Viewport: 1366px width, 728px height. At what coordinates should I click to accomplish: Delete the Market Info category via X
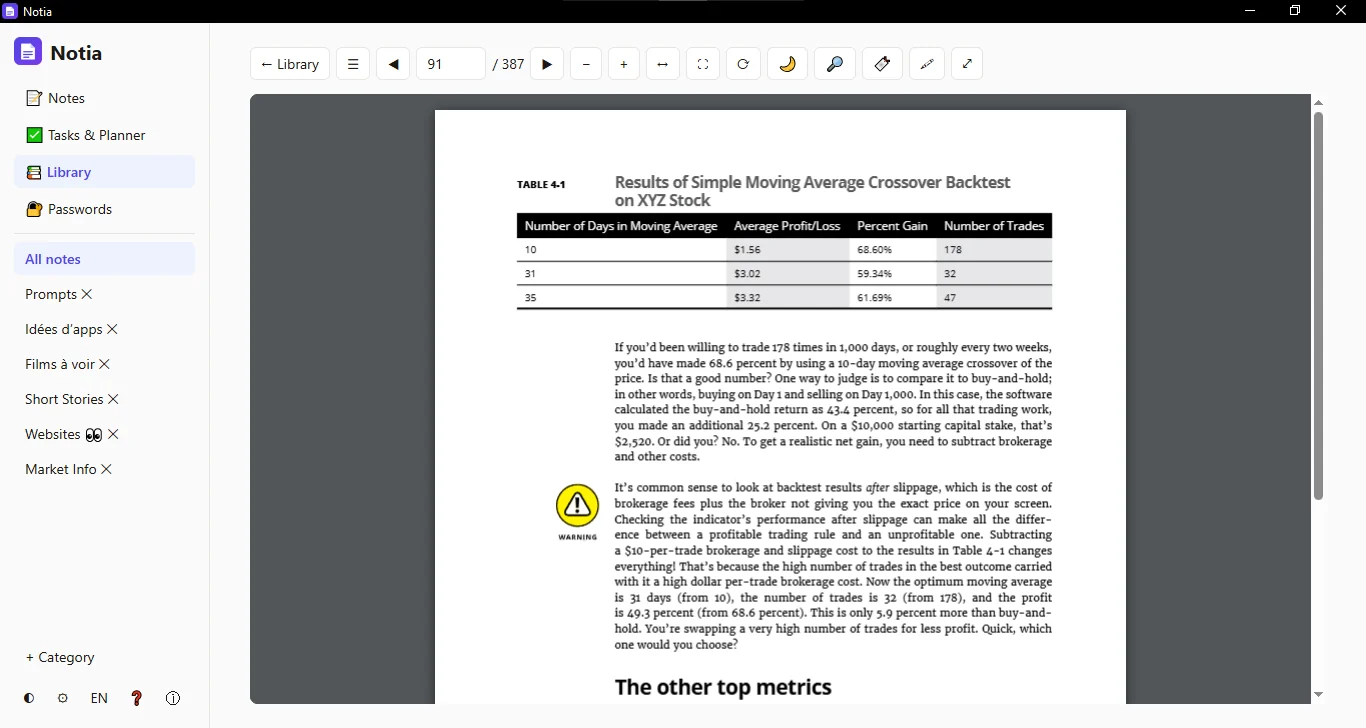coord(107,469)
